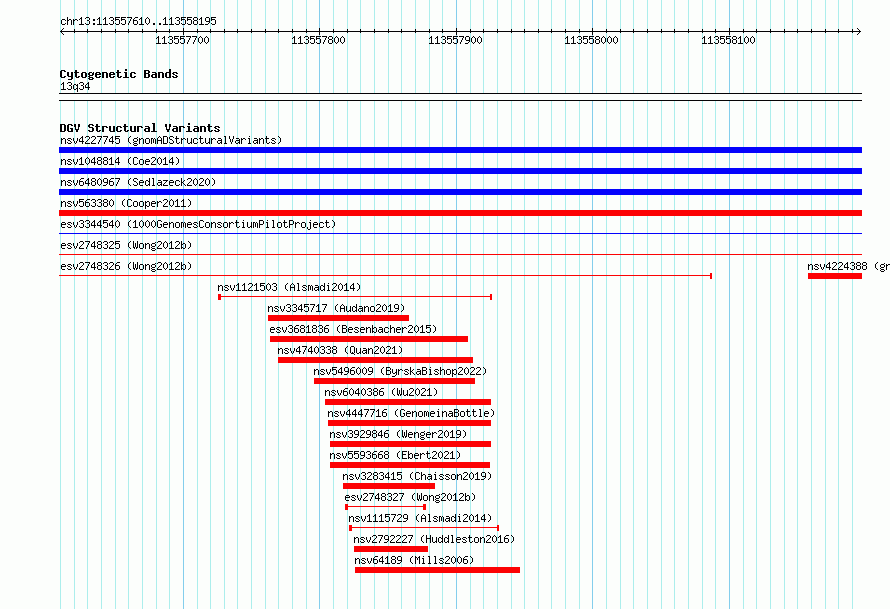Click the ruler's left arrow end
Viewport: 890px width, 609px height.
pos(62,31)
